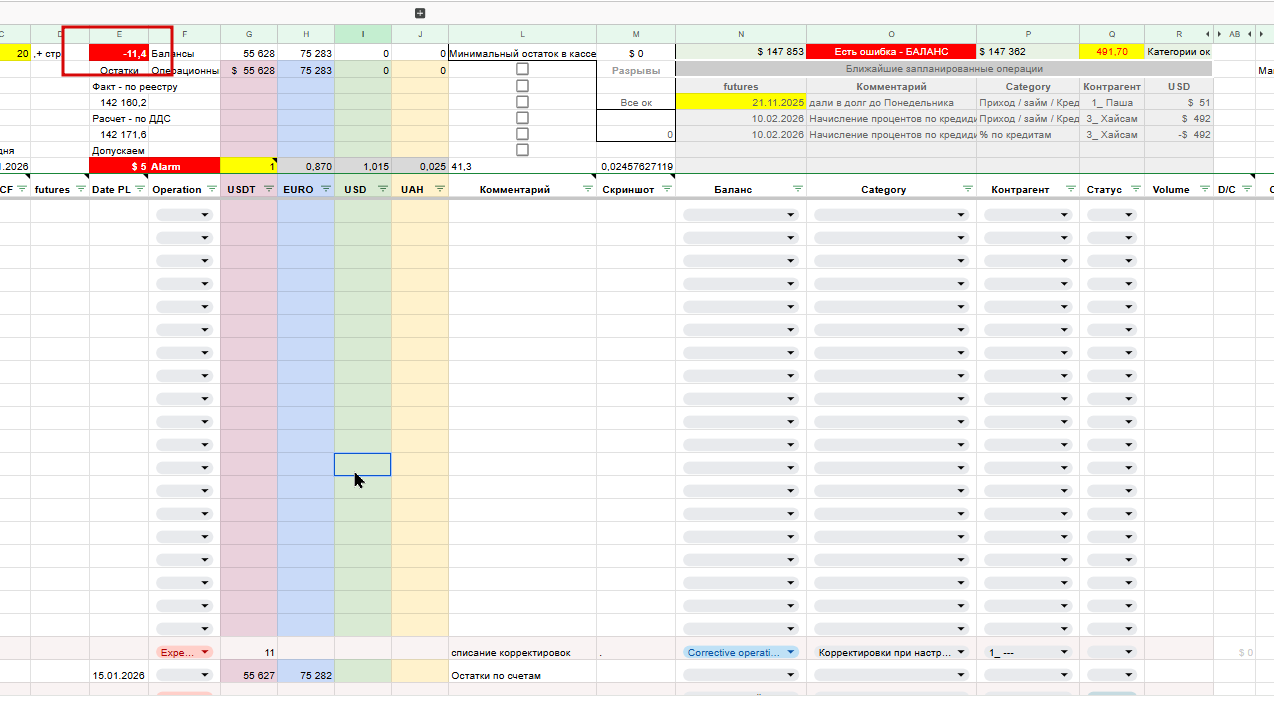Select the yellow cell showing 491,70

click(1112, 52)
